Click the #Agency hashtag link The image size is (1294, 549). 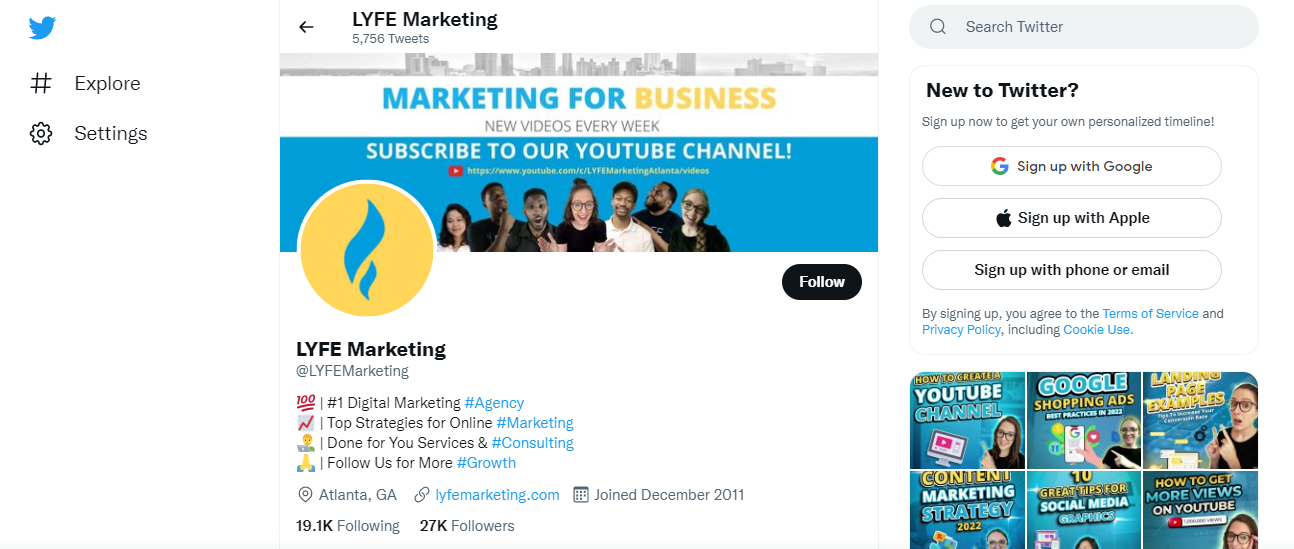[494, 403]
